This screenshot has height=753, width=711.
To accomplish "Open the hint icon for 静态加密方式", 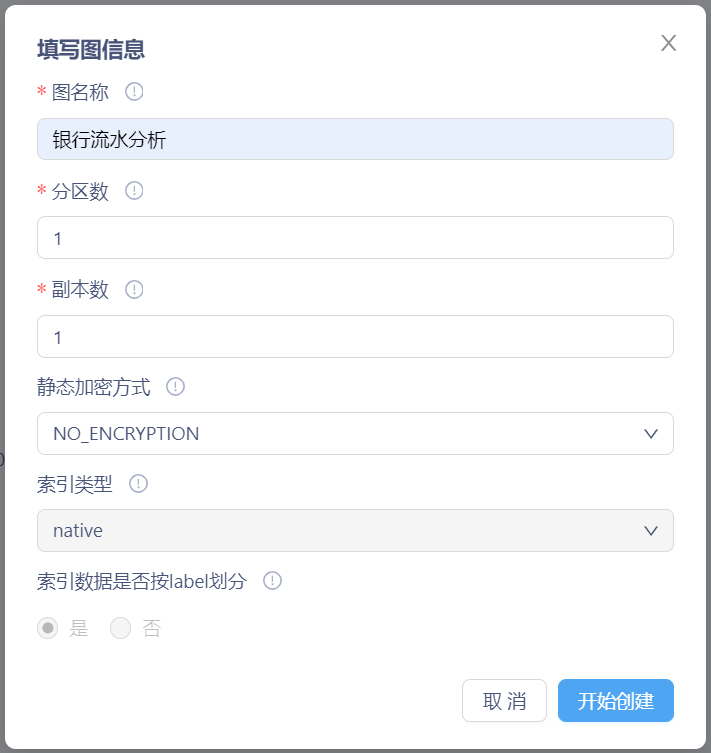I will point(175,387).
